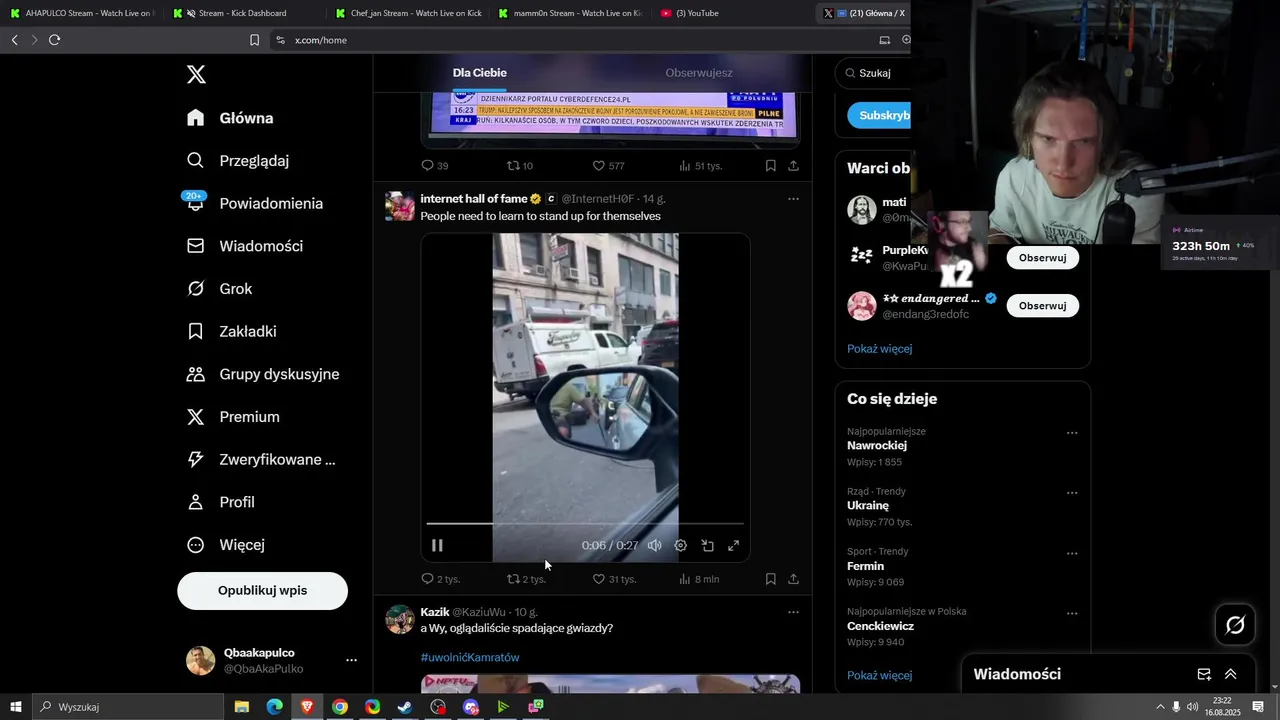Open Zakładki bookmarks

click(233, 331)
